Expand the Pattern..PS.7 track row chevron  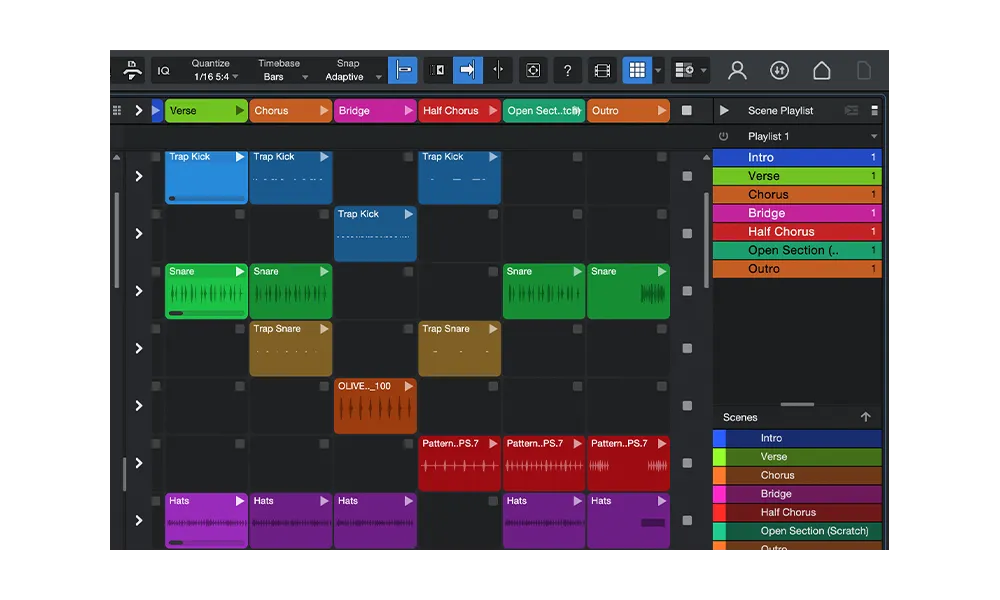pos(138,463)
